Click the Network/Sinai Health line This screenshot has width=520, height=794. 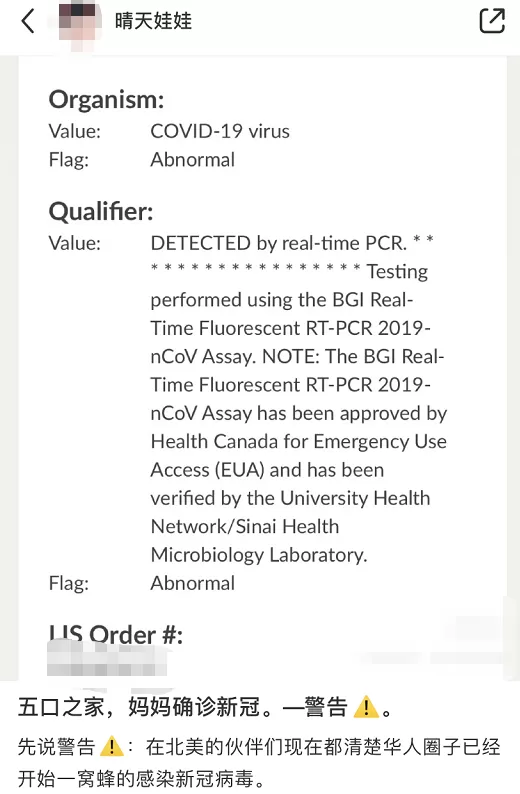[245, 527]
